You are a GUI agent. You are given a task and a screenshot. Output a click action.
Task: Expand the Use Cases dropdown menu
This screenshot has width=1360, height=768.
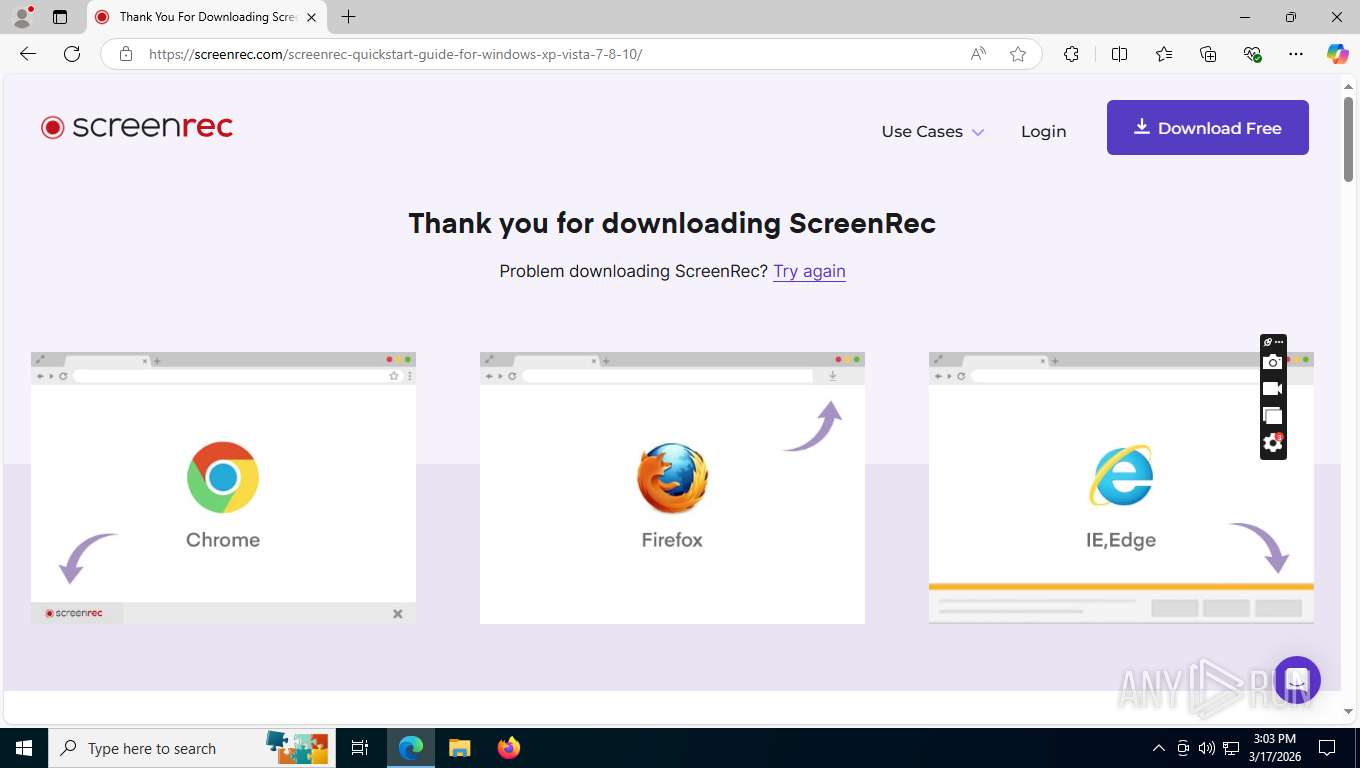click(x=932, y=131)
